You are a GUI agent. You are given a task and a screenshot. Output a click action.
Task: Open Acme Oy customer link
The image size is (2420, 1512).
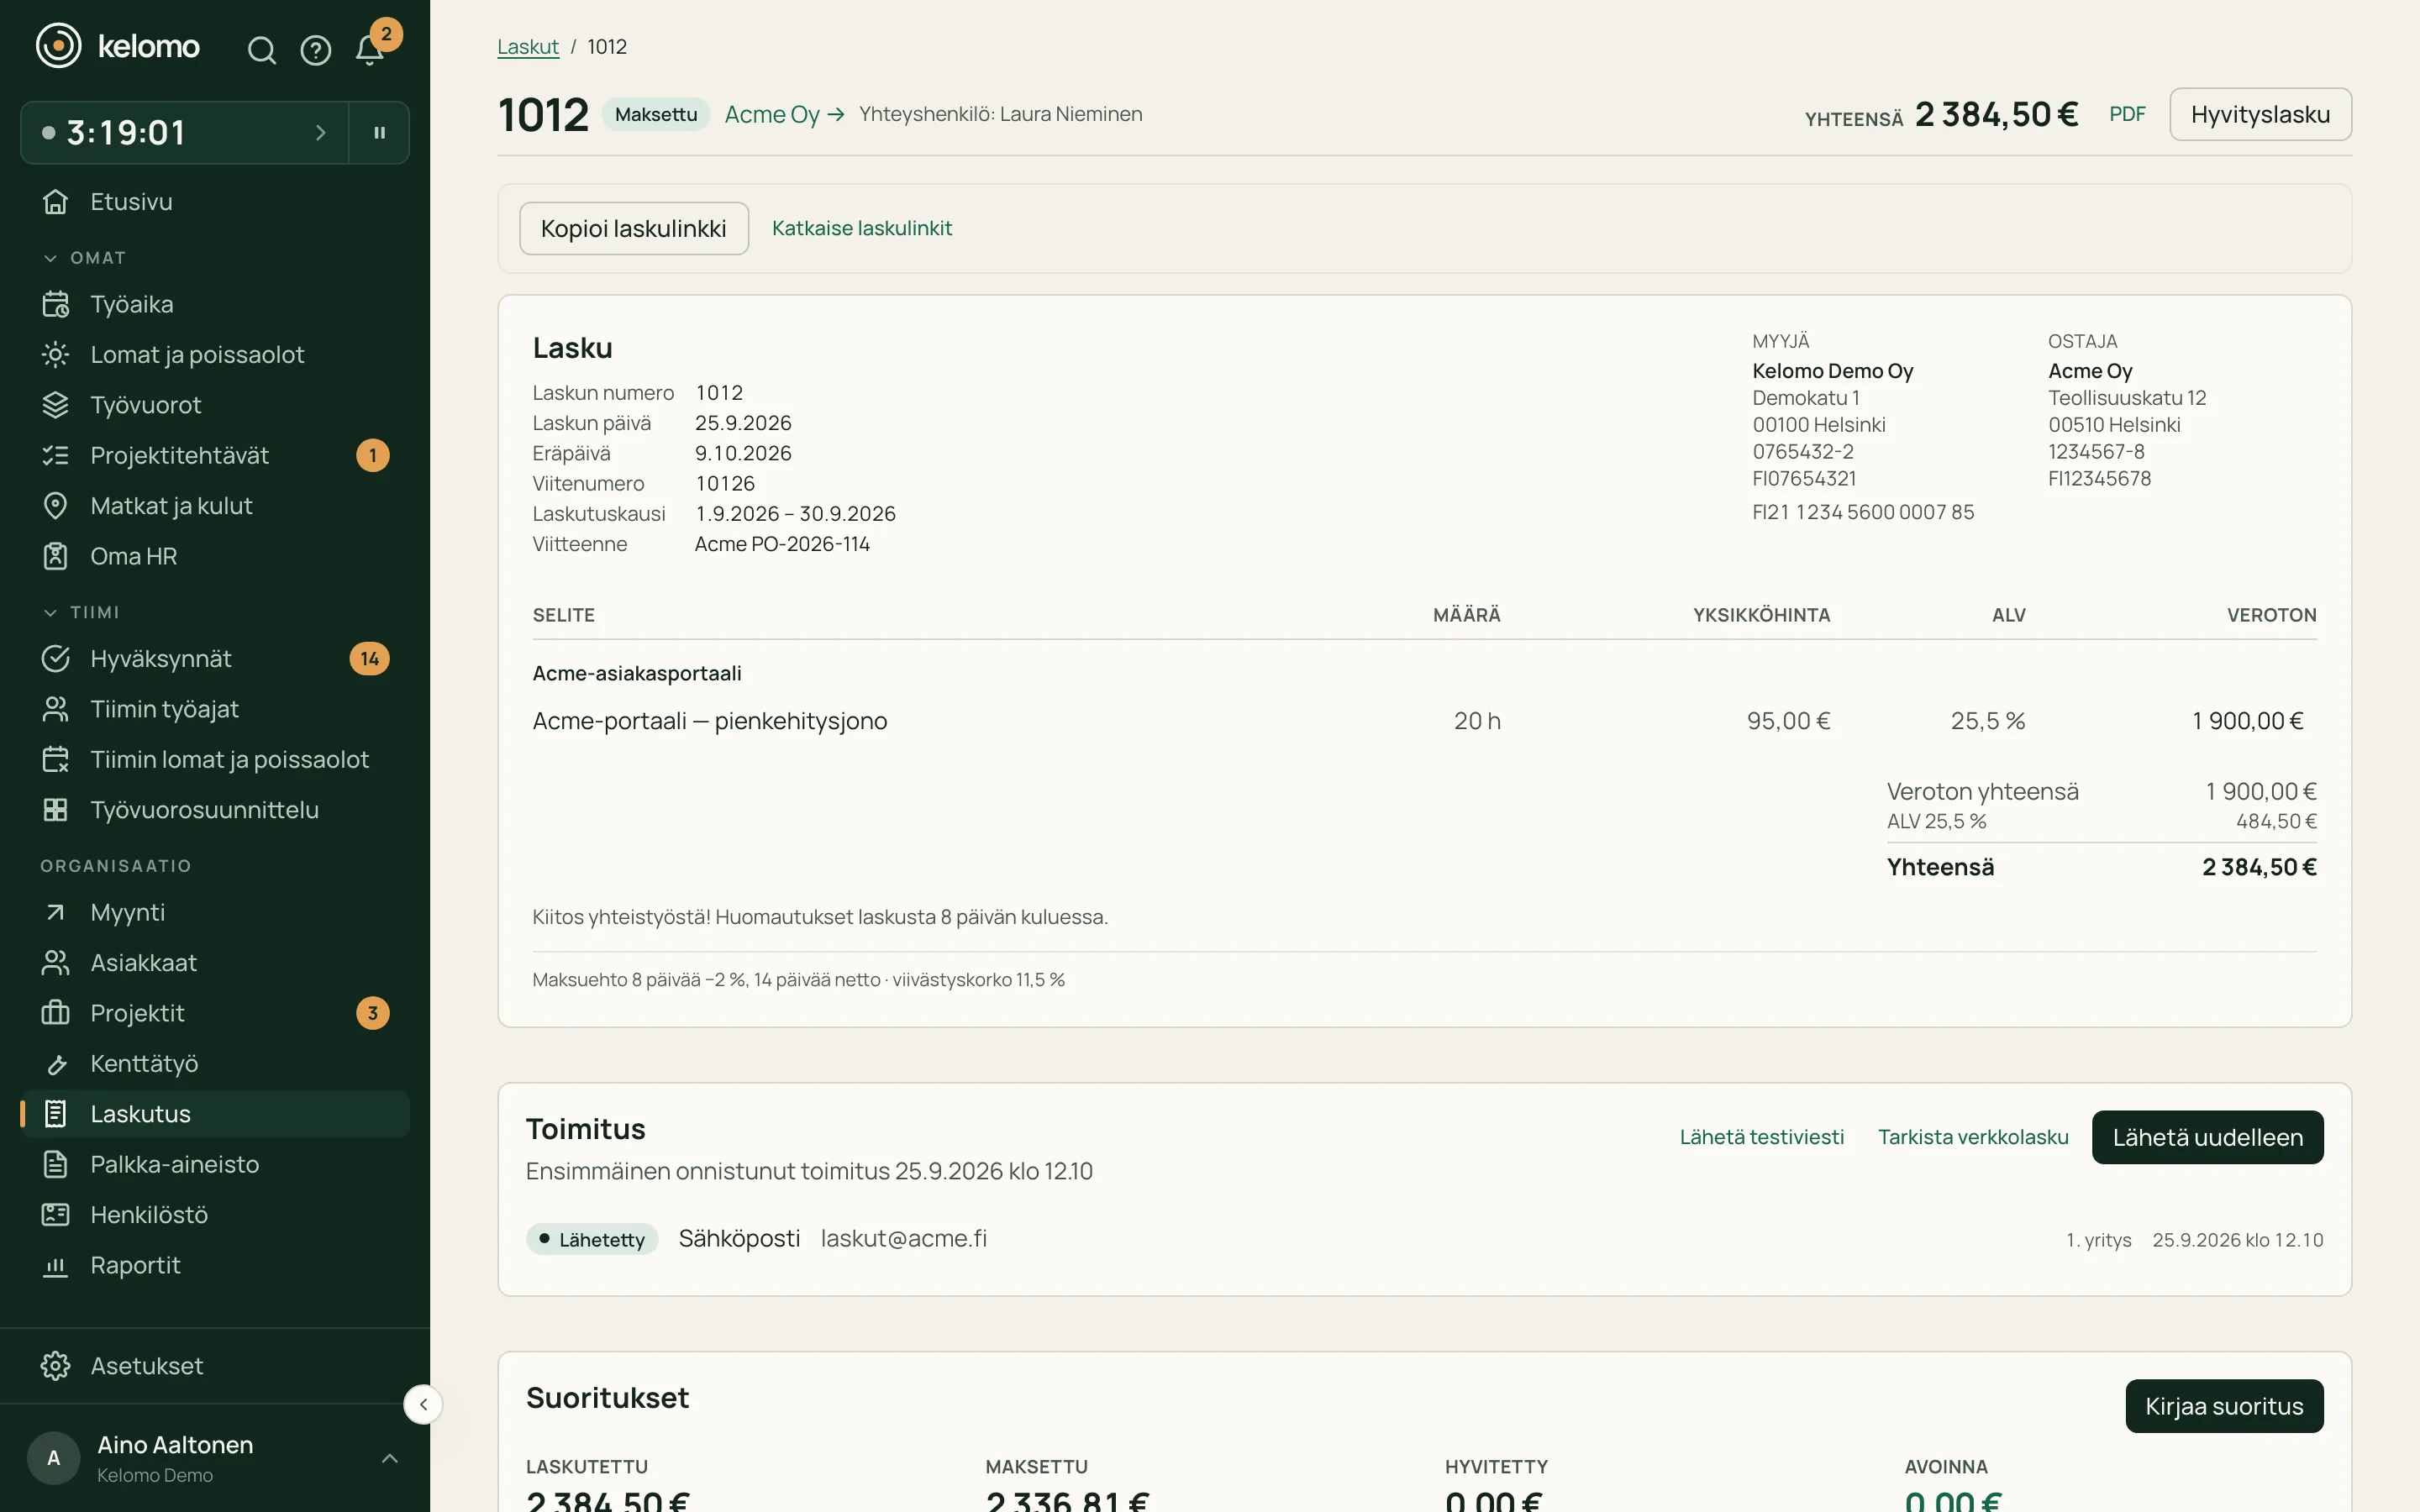[784, 114]
